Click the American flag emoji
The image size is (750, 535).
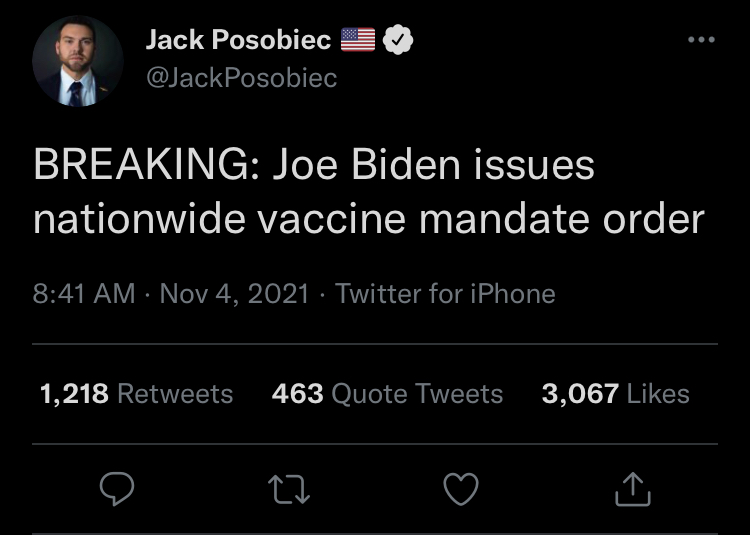(x=358, y=40)
